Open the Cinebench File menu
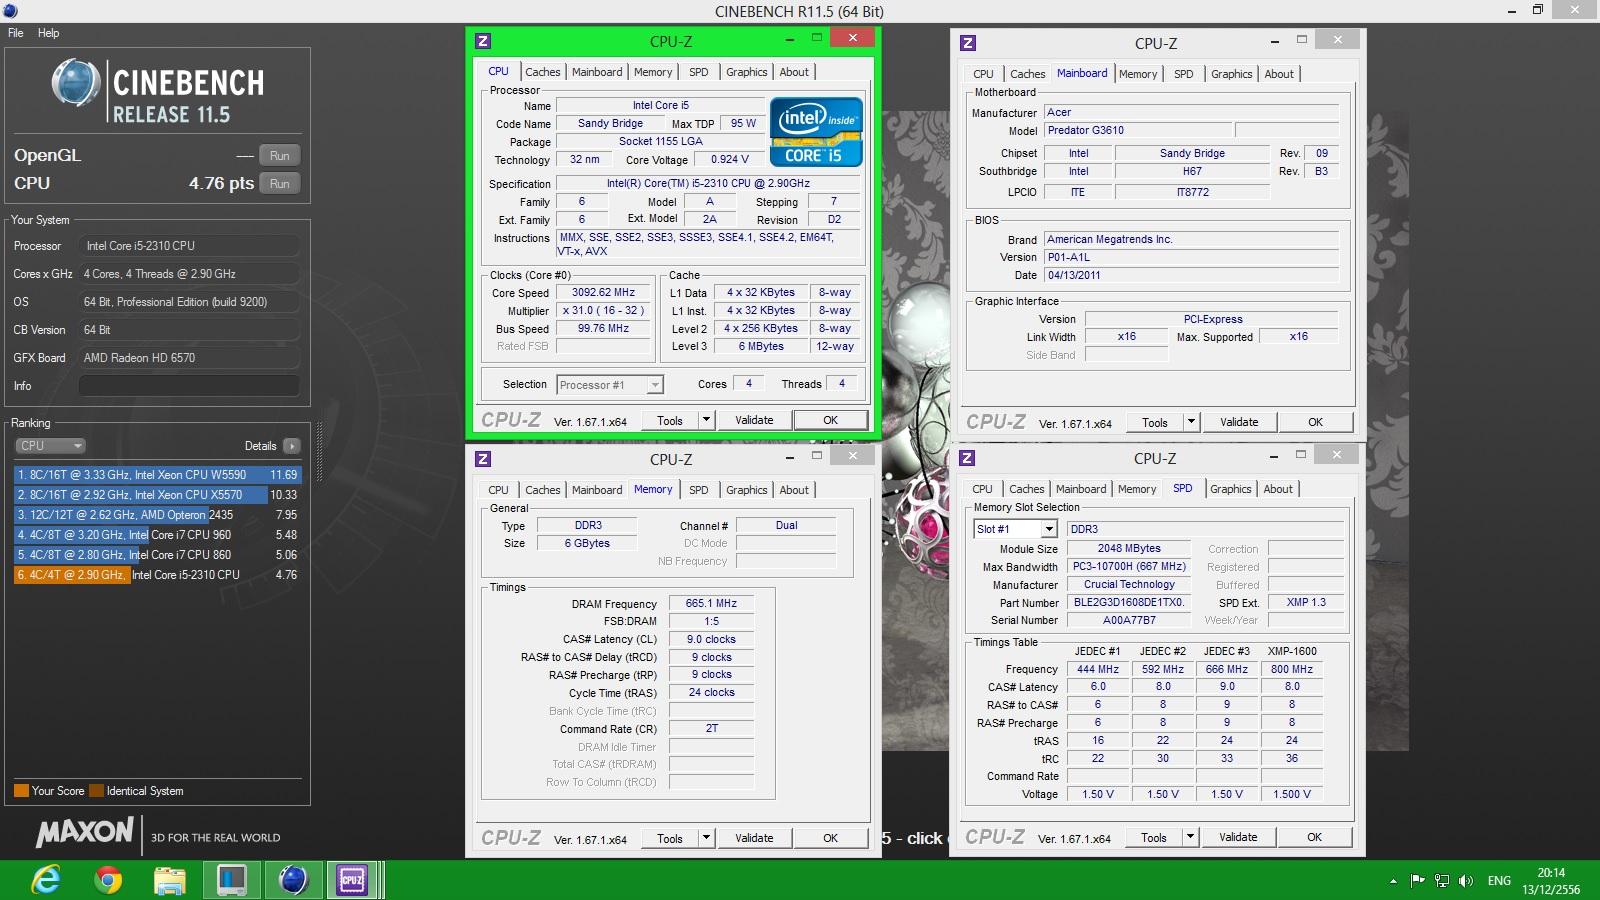The height and width of the screenshot is (900, 1600). [16, 33]
